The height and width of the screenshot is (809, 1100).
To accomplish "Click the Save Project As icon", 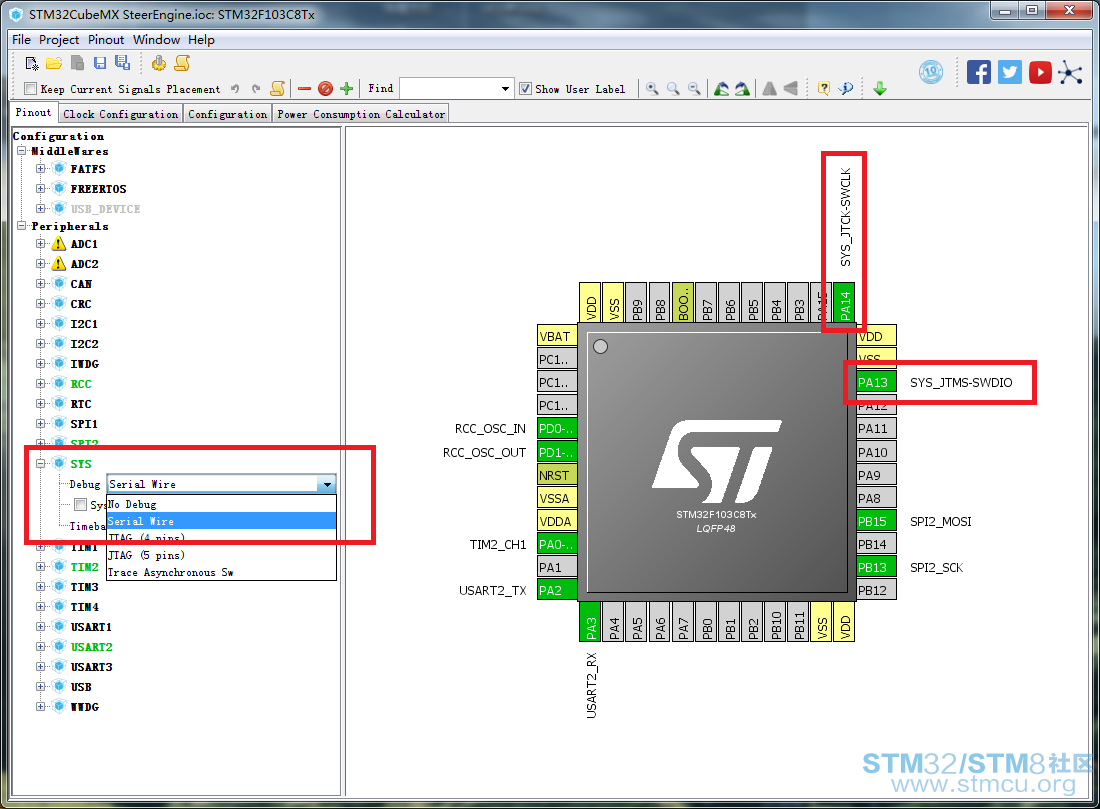I will click(123, 63).
